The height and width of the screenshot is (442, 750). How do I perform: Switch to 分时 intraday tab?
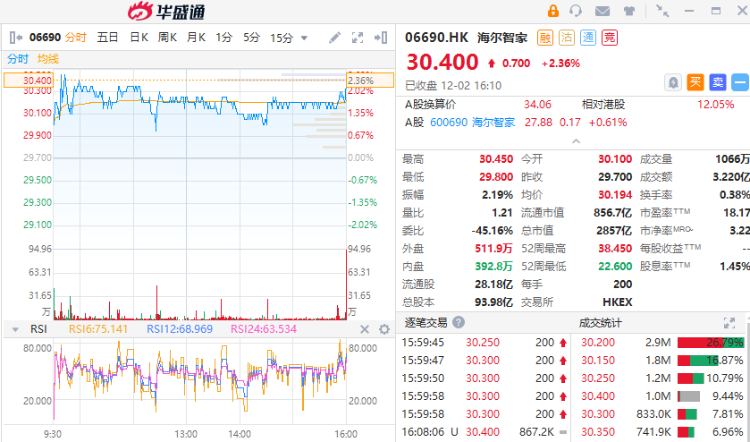click(76, 37)
